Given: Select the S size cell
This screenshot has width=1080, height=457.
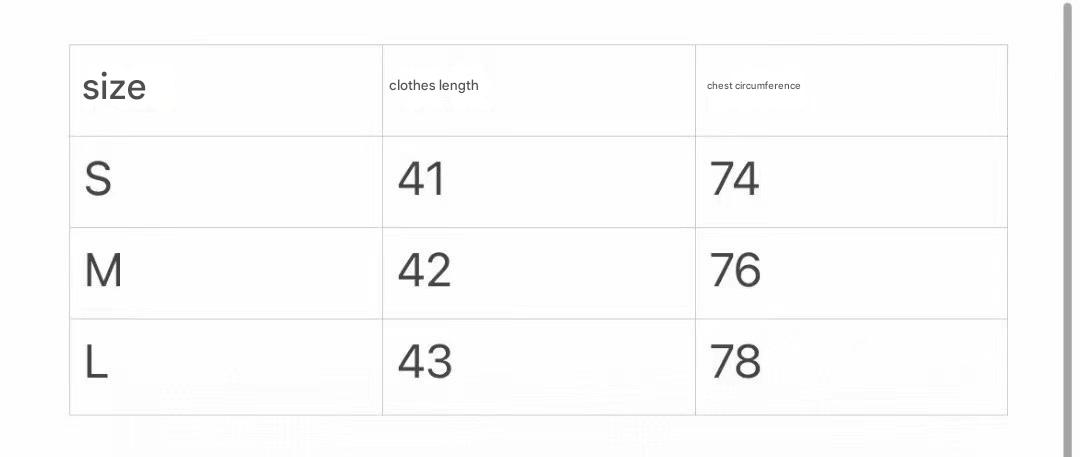Looking at the screenshot, I should pyautogui.click(x=98, y=180).
